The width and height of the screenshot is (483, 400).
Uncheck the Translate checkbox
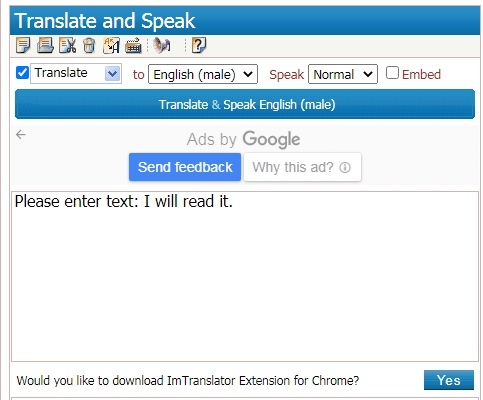coord(22,73)
